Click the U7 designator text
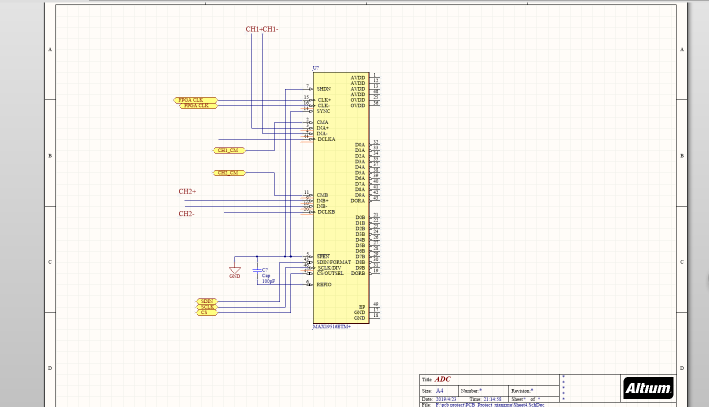The height and width of the screenshot is (407, 709). click(x=316, y=68)
